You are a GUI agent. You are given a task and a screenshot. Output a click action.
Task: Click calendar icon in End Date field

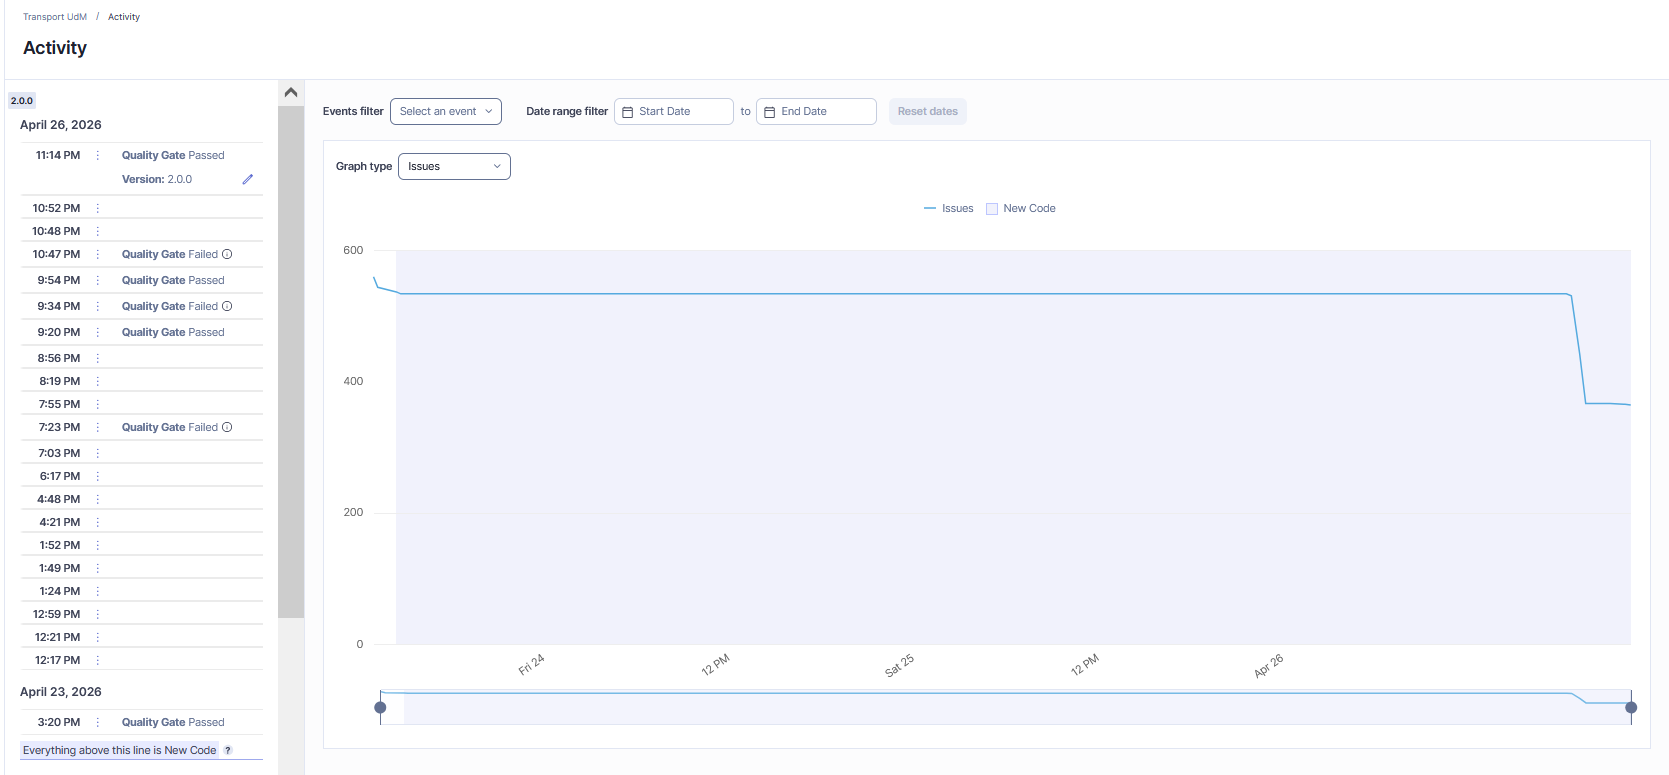coord(770,112)
